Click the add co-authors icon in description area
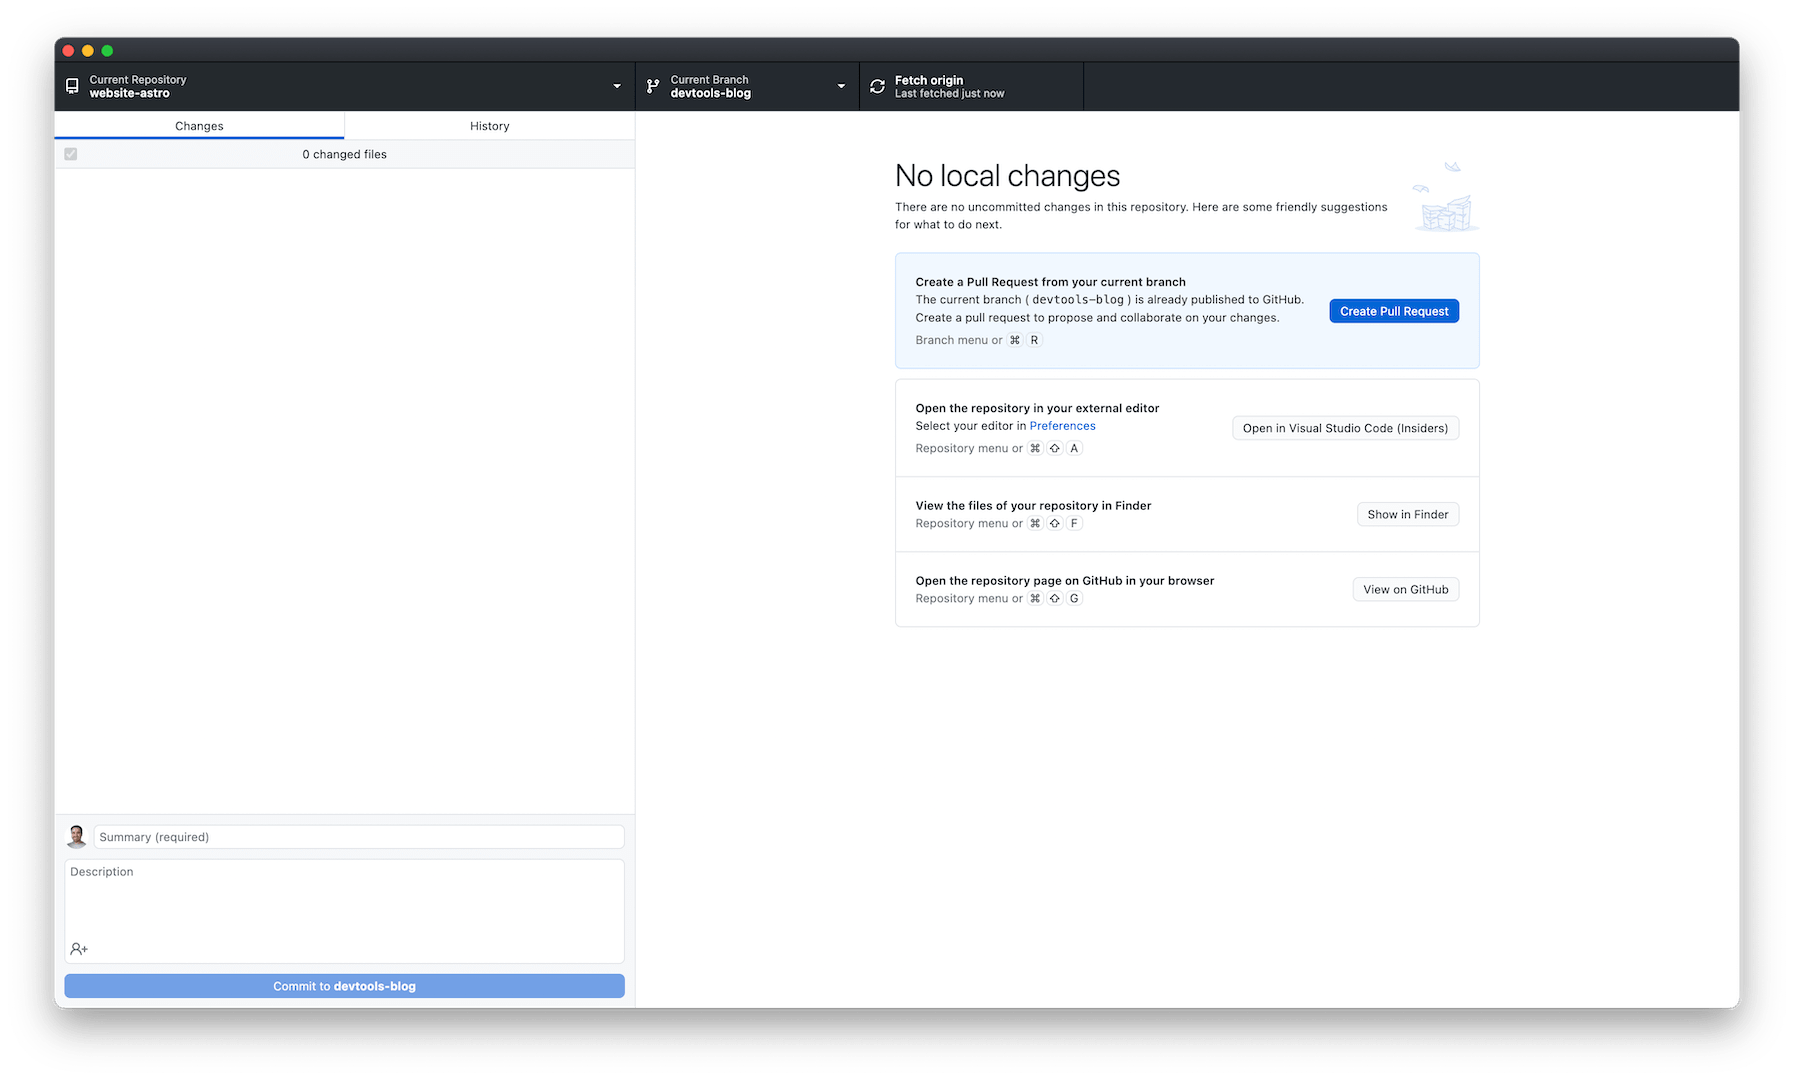The height and width of the screenshot is (1080, 1794). [79, 949]
